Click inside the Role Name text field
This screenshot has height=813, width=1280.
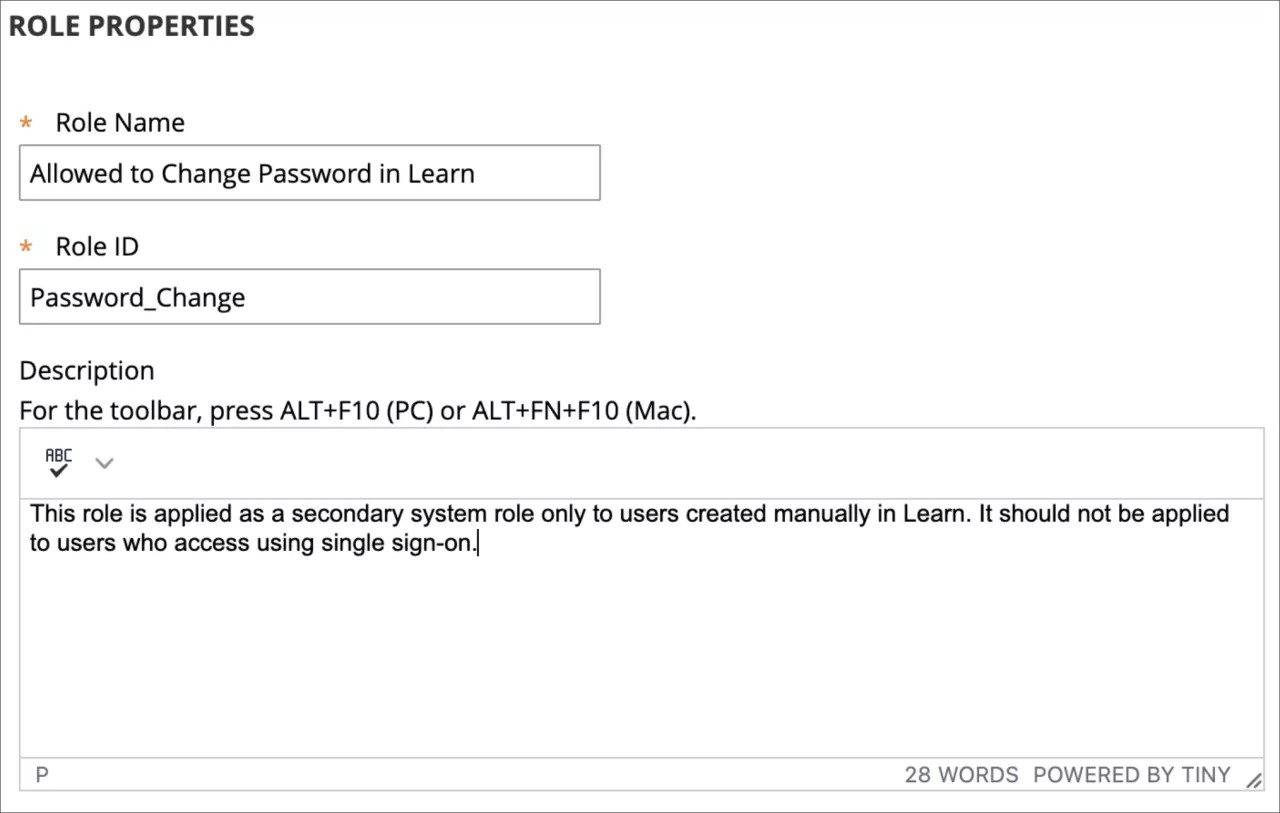coord(310,172)
